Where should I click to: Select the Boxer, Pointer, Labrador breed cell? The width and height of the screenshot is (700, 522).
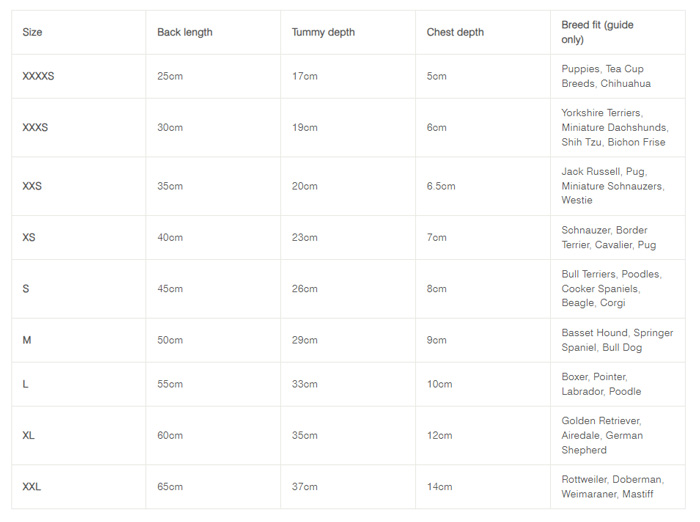[601, 384]
